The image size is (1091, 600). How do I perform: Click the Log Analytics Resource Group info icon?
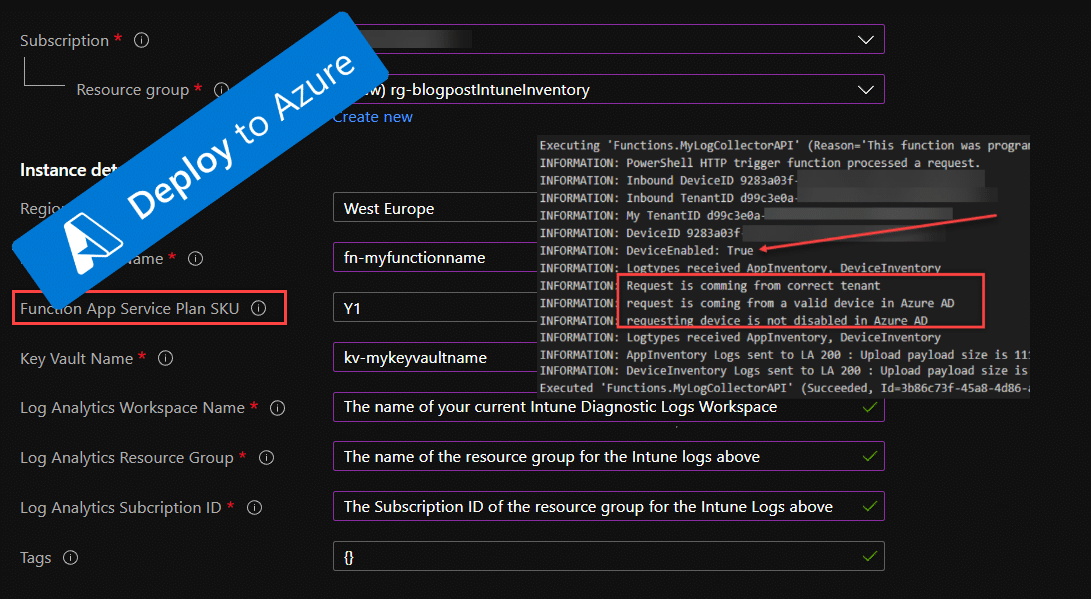click(265, 457)
